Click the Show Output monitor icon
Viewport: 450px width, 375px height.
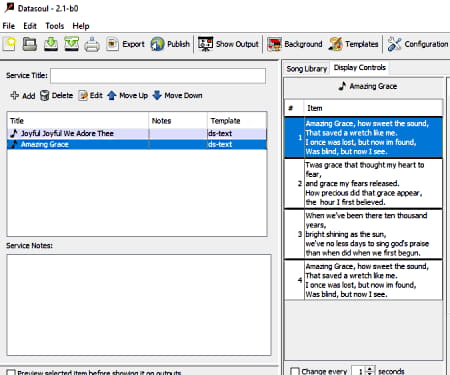[x=205, y=44]
